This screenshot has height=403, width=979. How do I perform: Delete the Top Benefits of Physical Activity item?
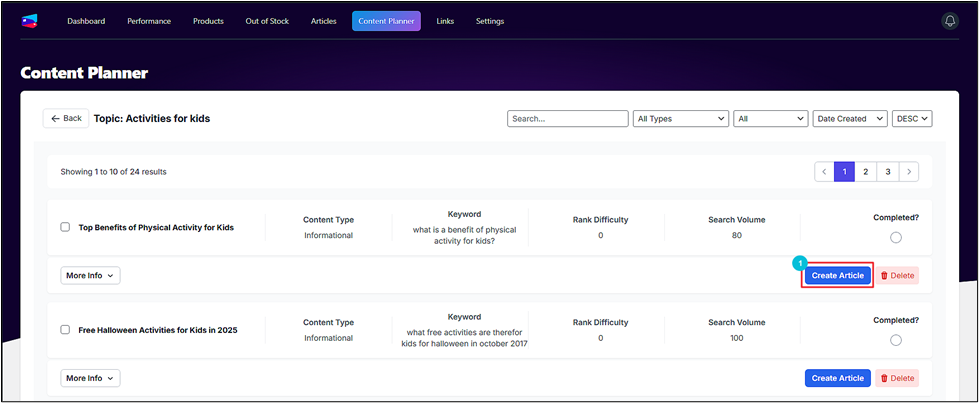point(897,276)
